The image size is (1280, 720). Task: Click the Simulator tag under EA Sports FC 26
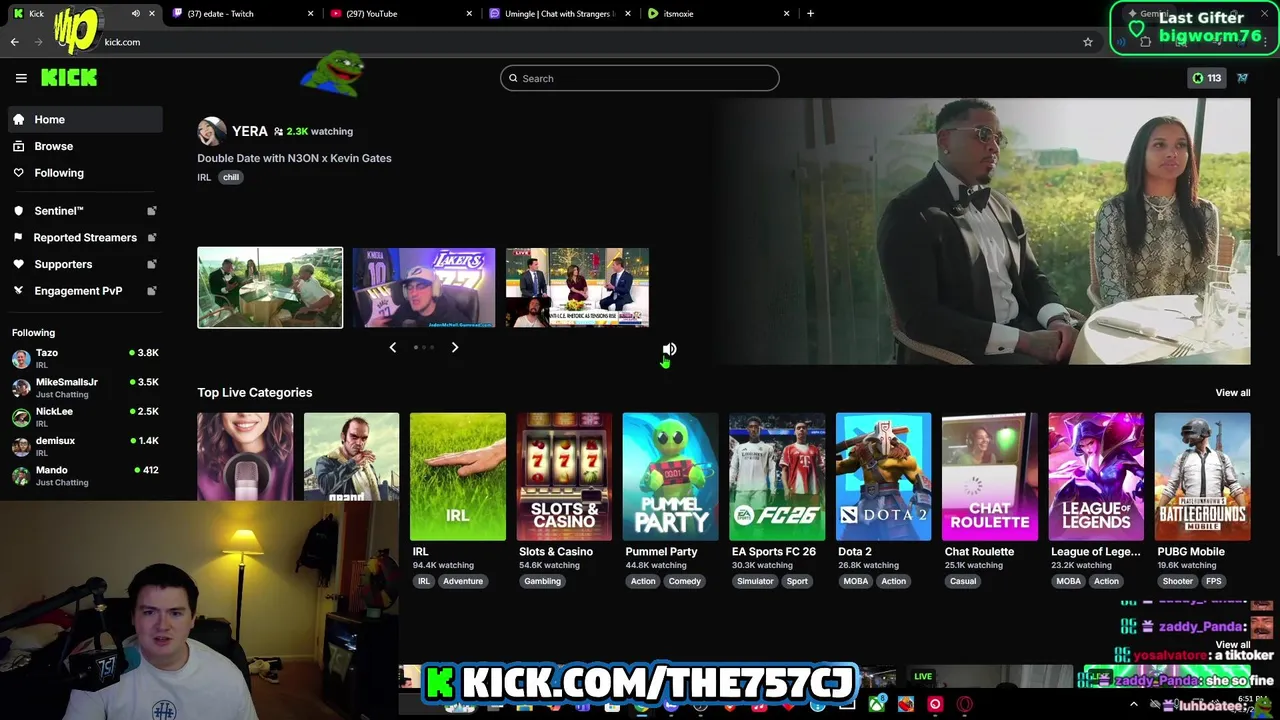click(x=755, y=581)
